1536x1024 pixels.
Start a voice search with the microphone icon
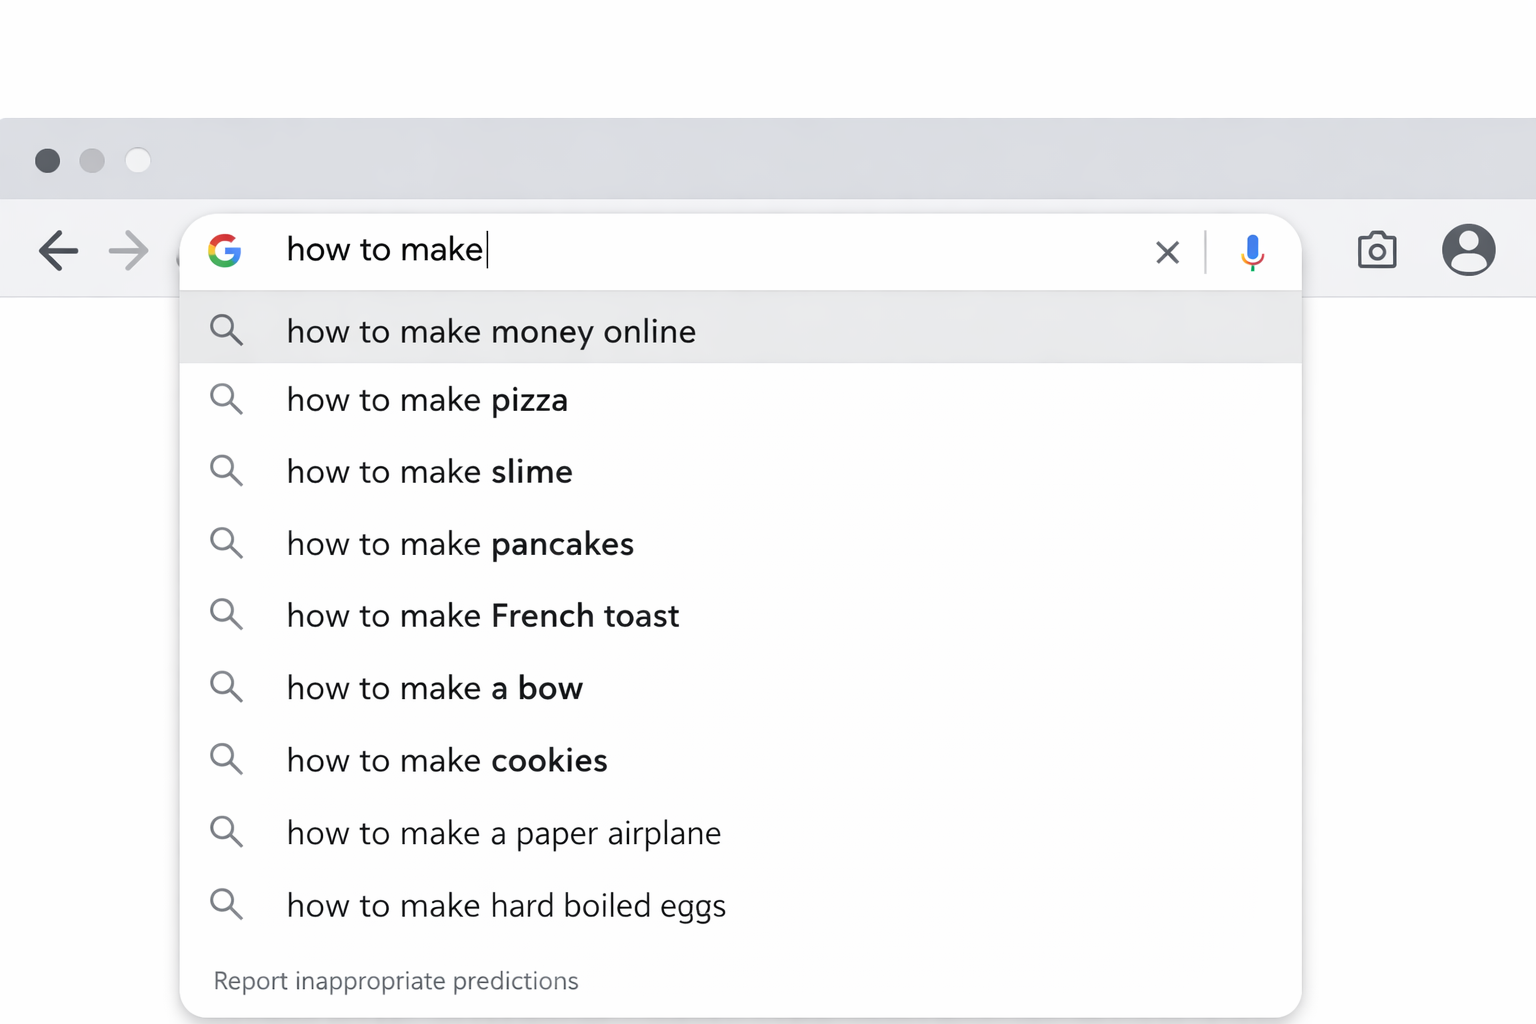[x=1251, y=252]
